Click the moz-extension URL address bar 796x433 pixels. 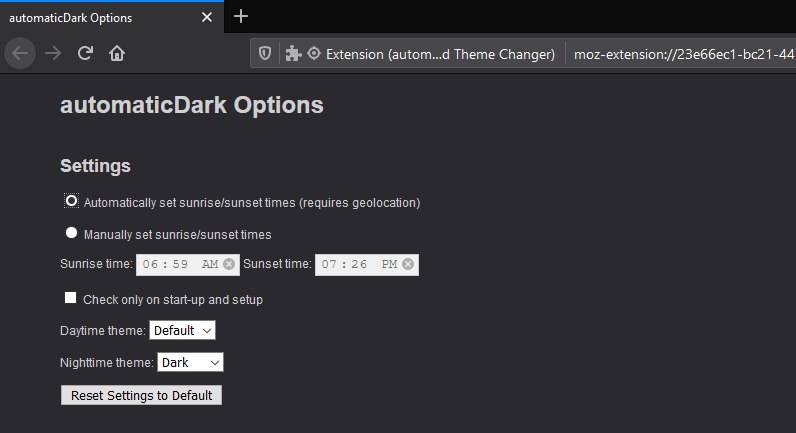[x=680, y=54]
